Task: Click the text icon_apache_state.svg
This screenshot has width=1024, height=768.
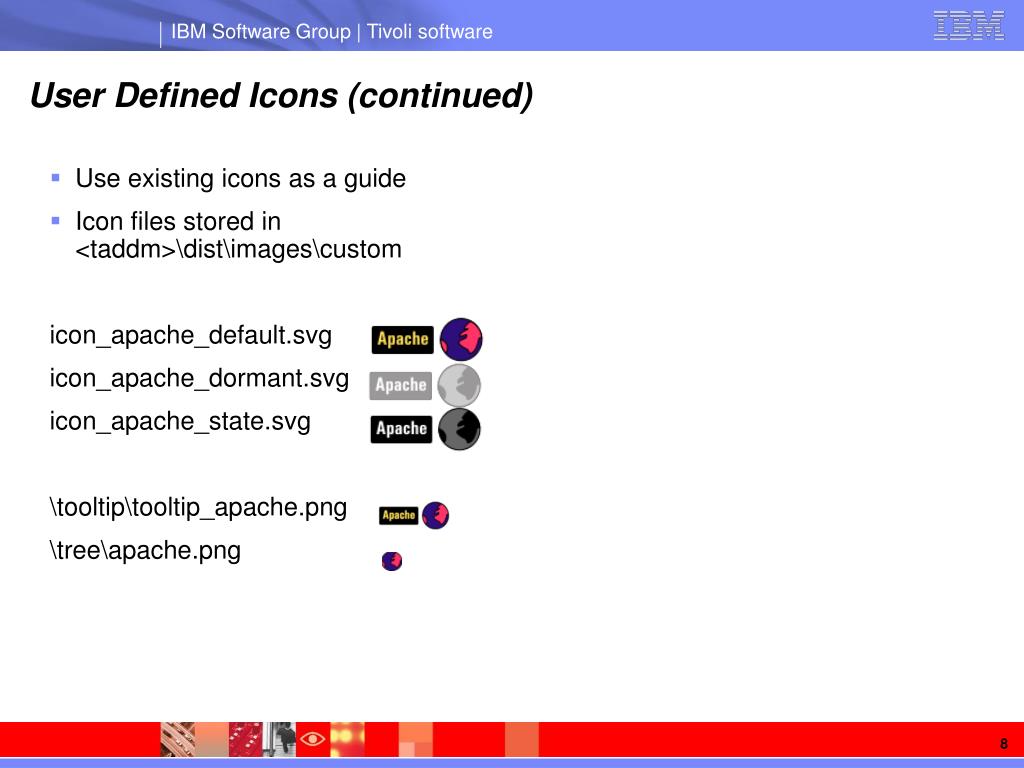Action: tap(180, 422)
